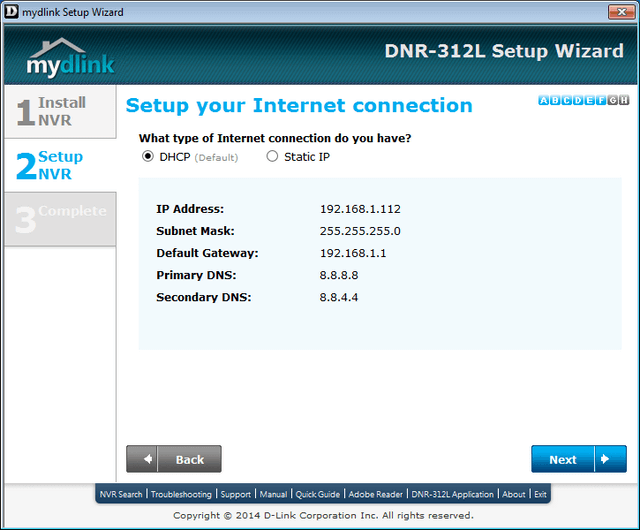Open the DNR-312L Application link
Image resolution: width=640 pixels, height=530 pixels.
pyautogui.click(x=452, y=494)
